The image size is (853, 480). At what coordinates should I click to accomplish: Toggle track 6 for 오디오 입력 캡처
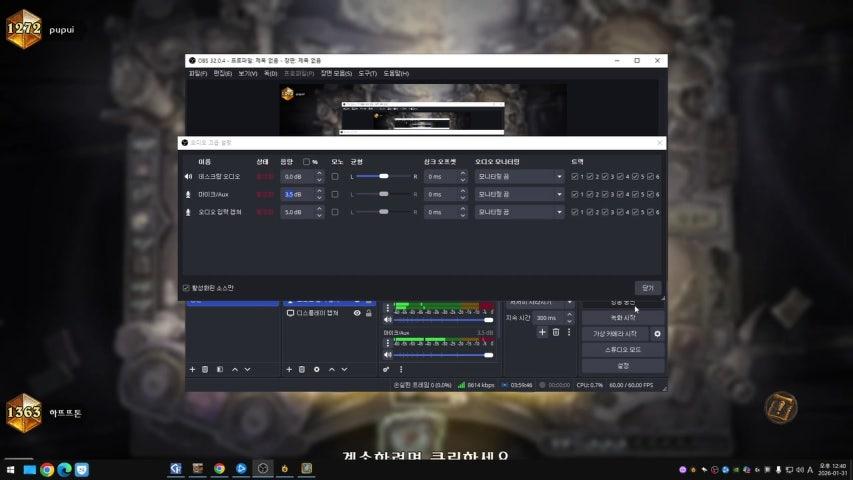tap(651, 212)
